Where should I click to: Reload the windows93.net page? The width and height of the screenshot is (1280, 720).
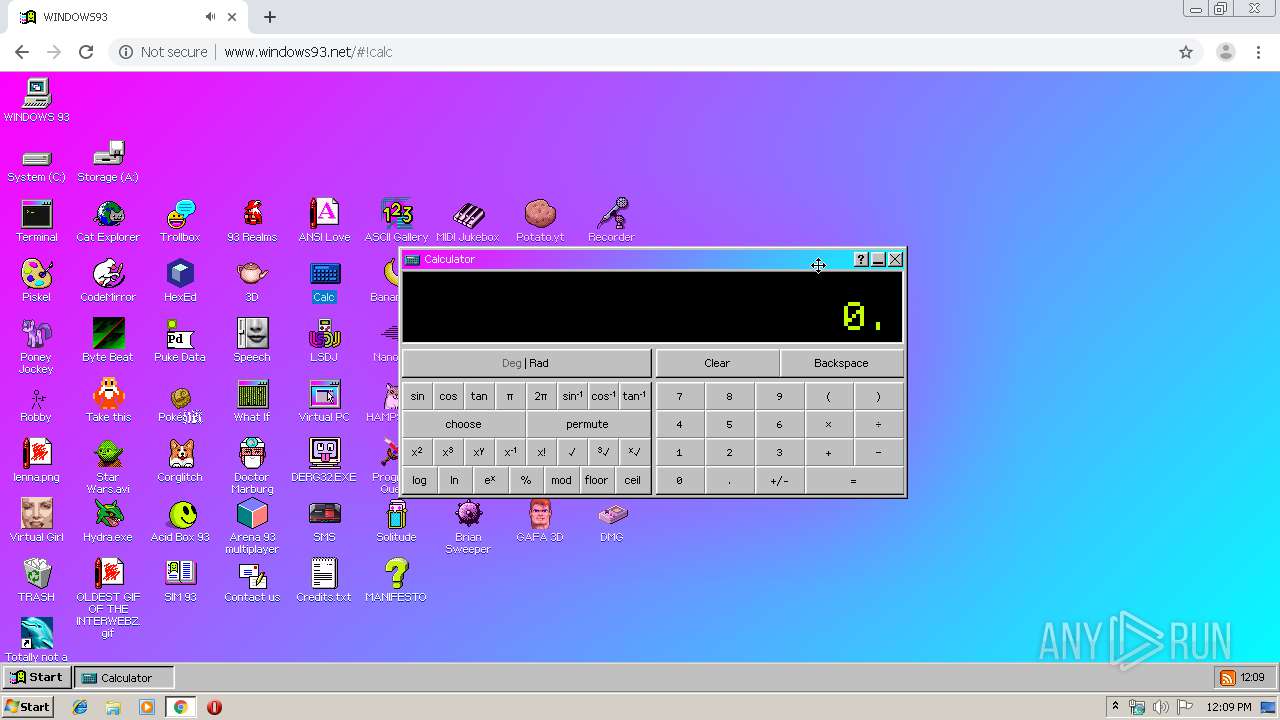pyautogui.click(x=86, y=52)
